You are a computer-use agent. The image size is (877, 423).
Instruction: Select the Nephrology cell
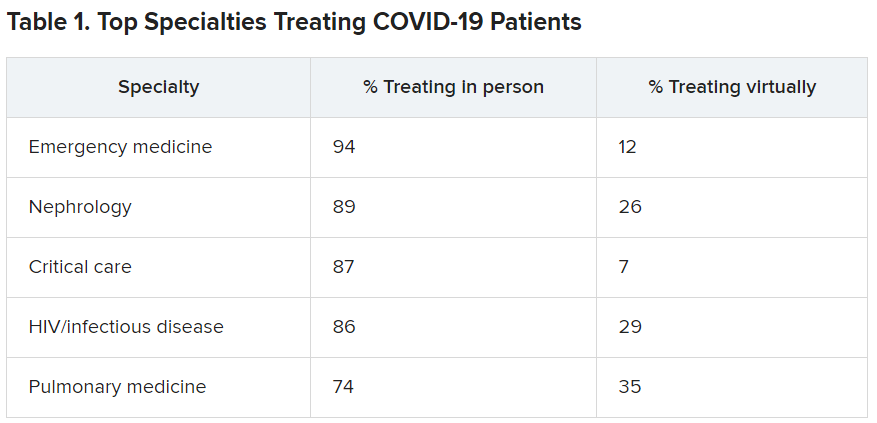pyautogui.click(x=80, y=207)
